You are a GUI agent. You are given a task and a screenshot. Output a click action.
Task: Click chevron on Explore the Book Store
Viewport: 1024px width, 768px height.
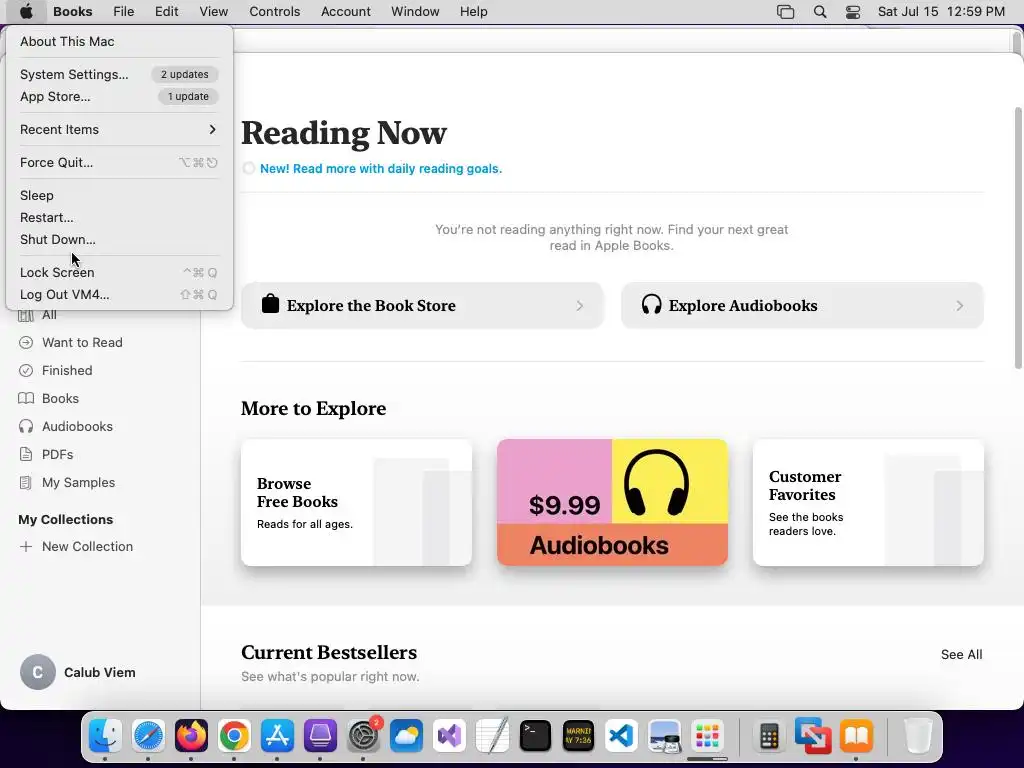click(579, 306)
